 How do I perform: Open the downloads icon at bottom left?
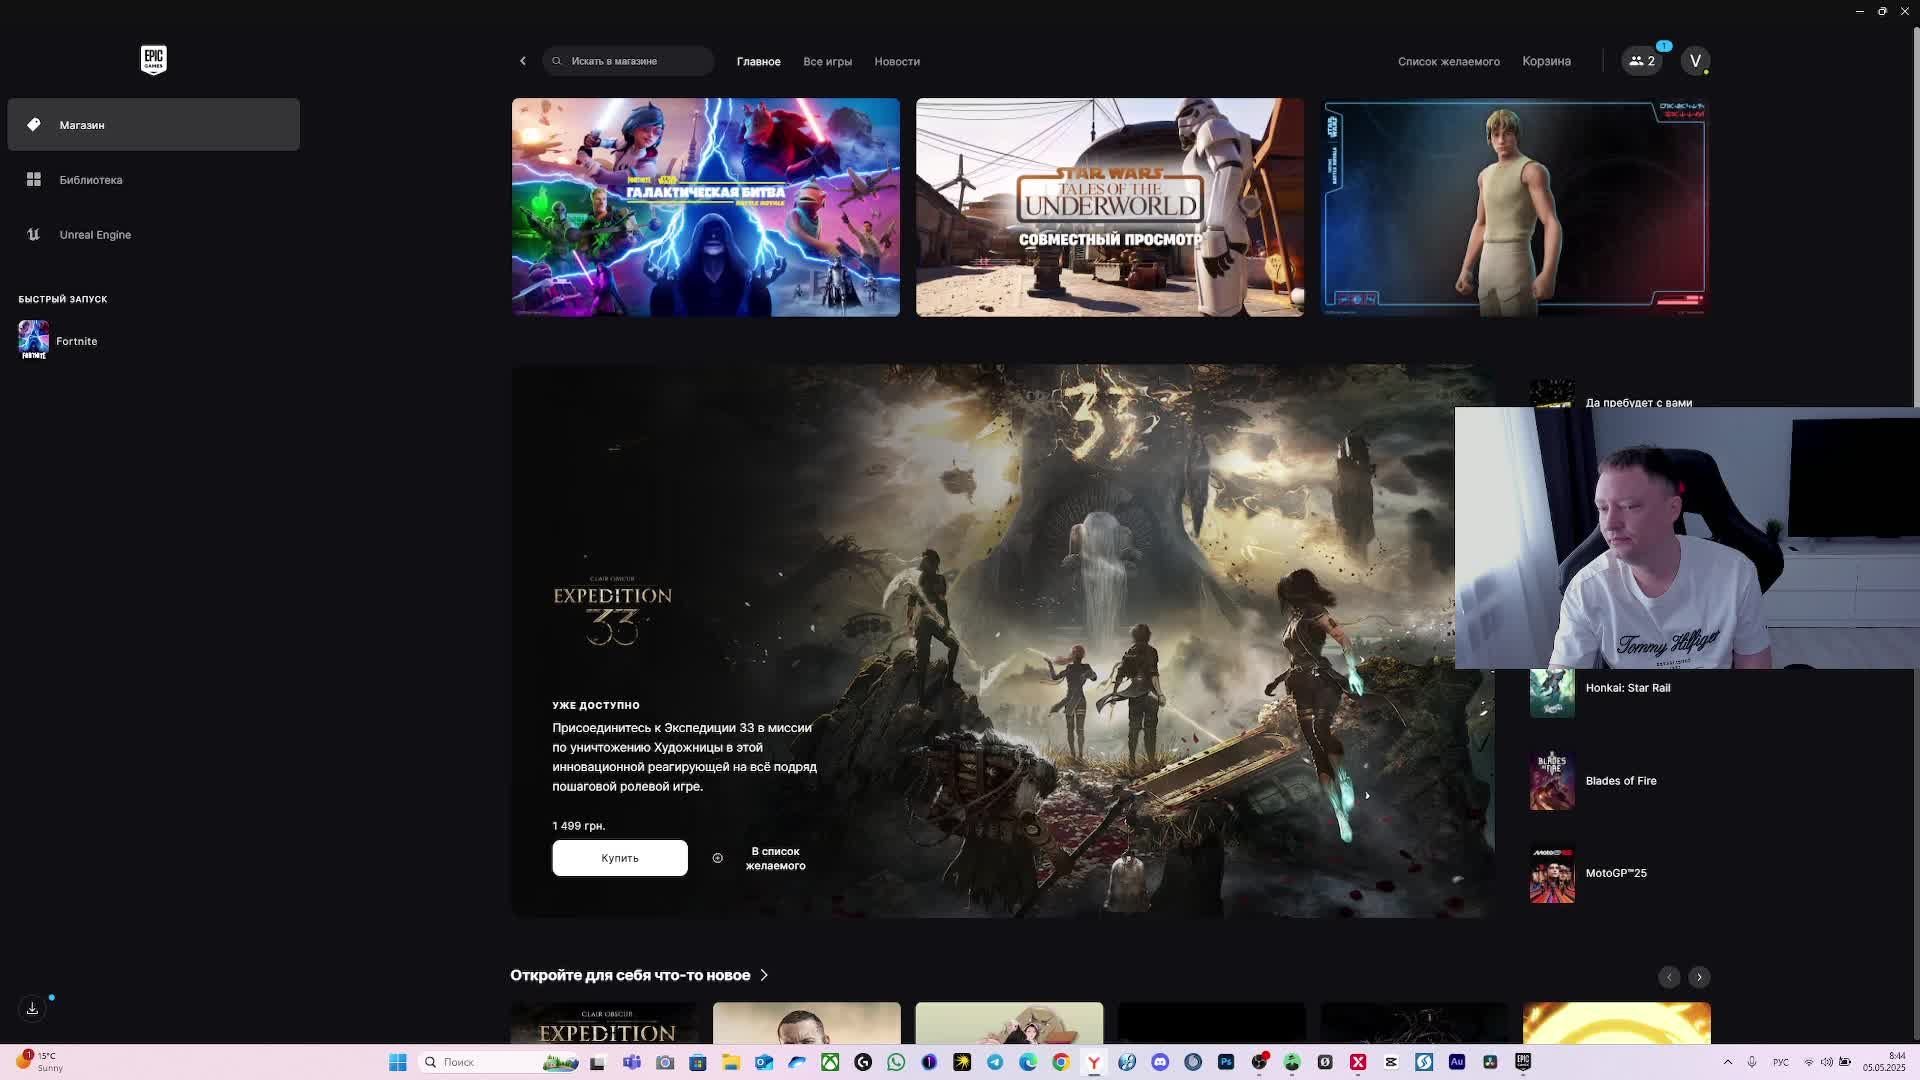tap(32, 1008)
